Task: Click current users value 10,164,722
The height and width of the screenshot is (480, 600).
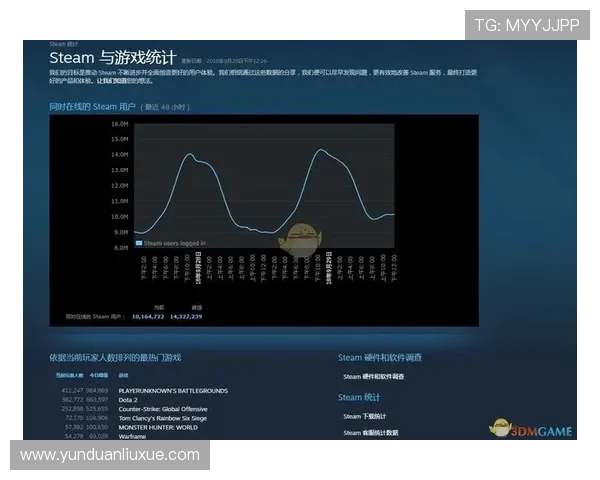Action: tap(148, 317)
